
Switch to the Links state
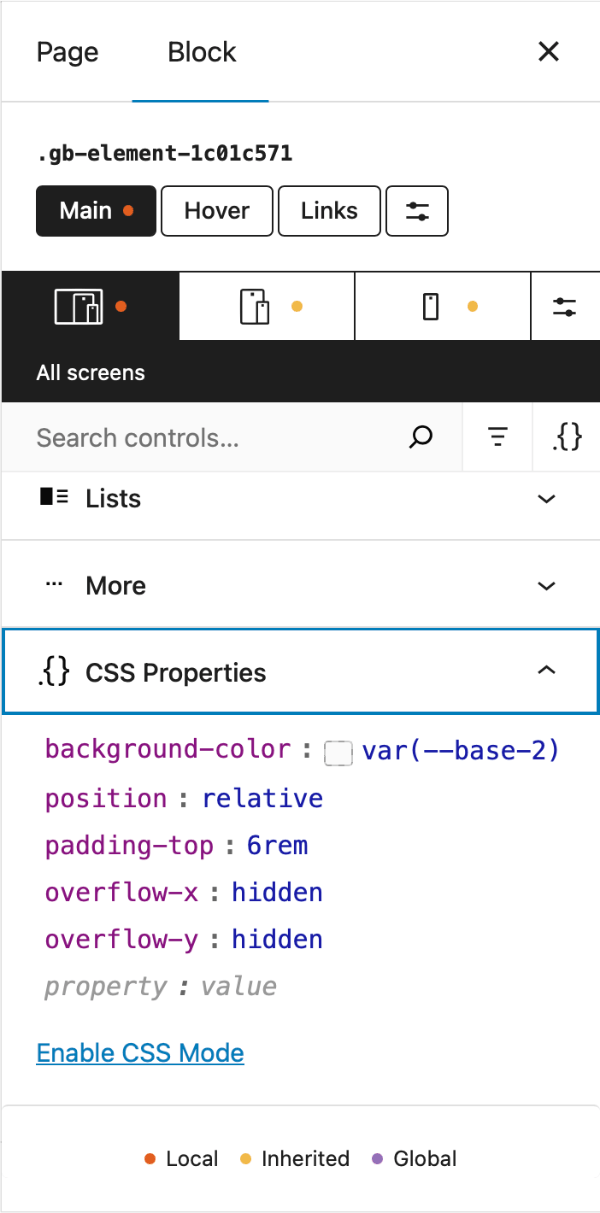329,211
